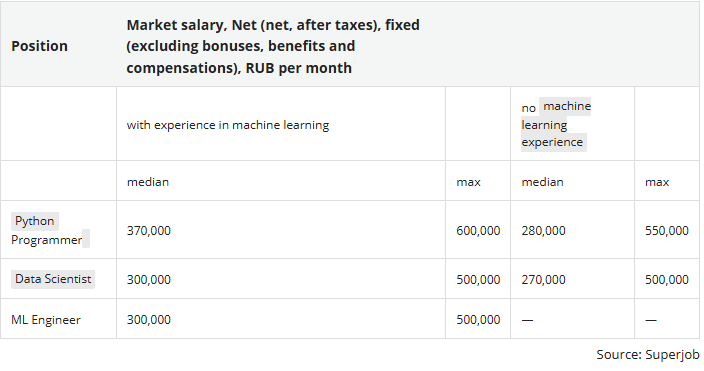Click the highlighted Programmer text
The width and height of the screenshot is (704, 371).
click(47, 239)
